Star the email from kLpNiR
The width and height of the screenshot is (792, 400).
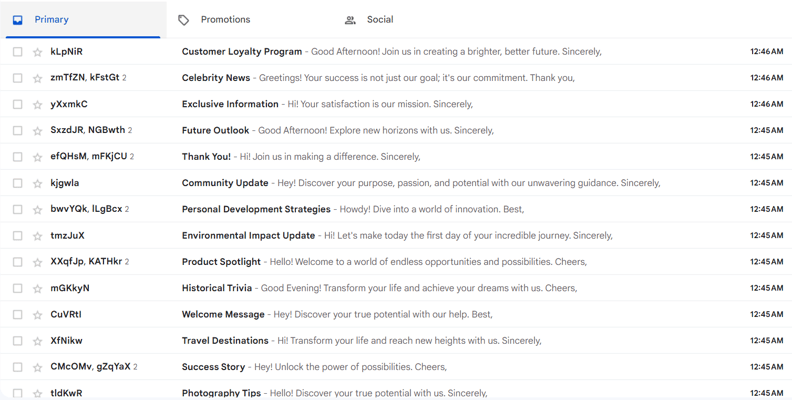[38, 52]
